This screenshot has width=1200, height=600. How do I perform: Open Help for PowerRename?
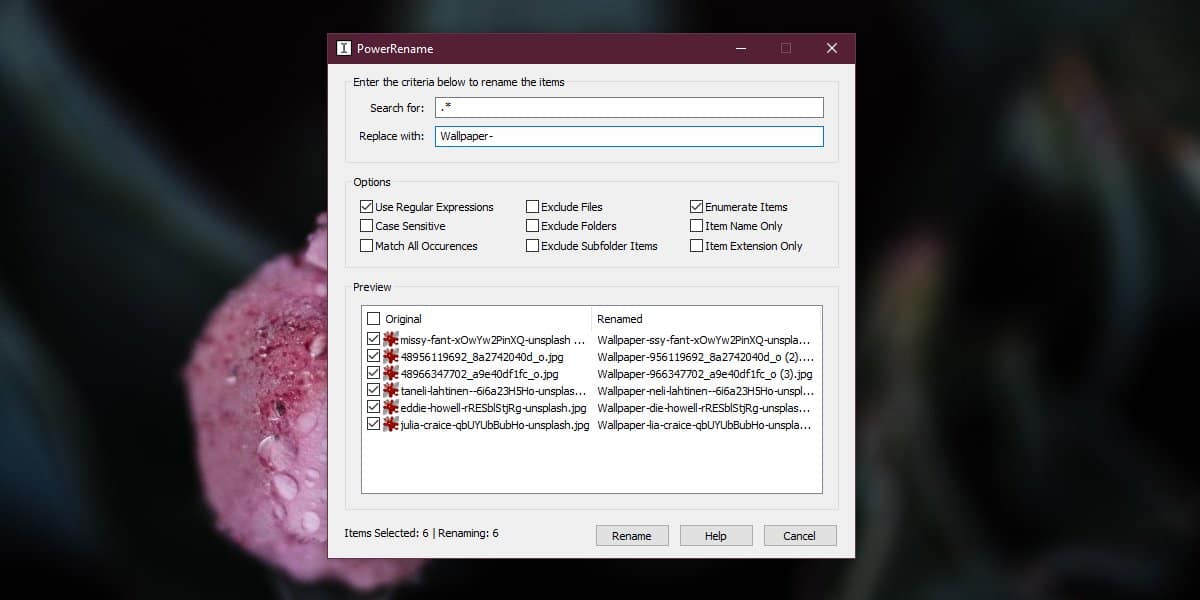(x=715, y=536)
